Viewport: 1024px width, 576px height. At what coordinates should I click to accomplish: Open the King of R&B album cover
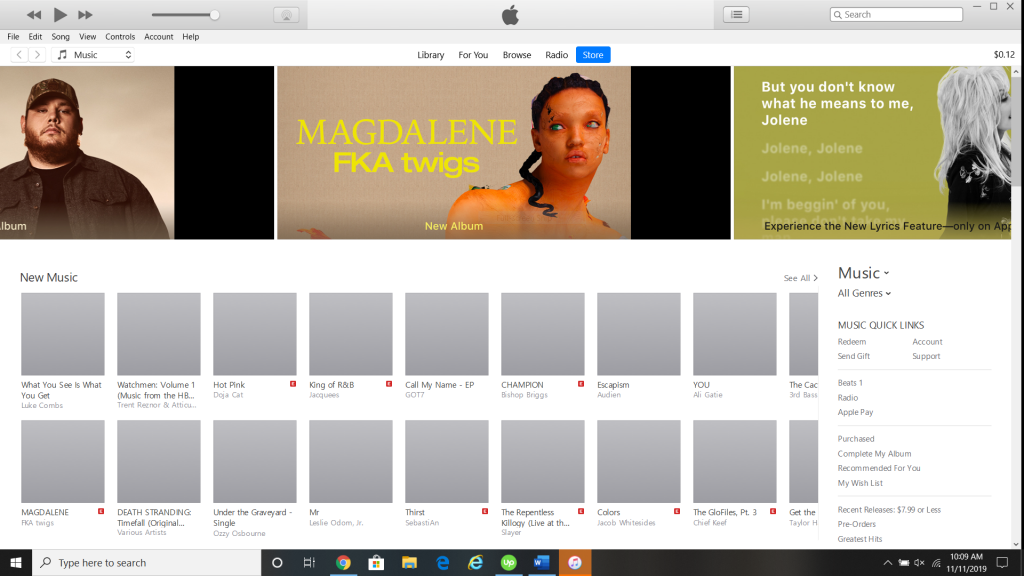coord(351,334)
